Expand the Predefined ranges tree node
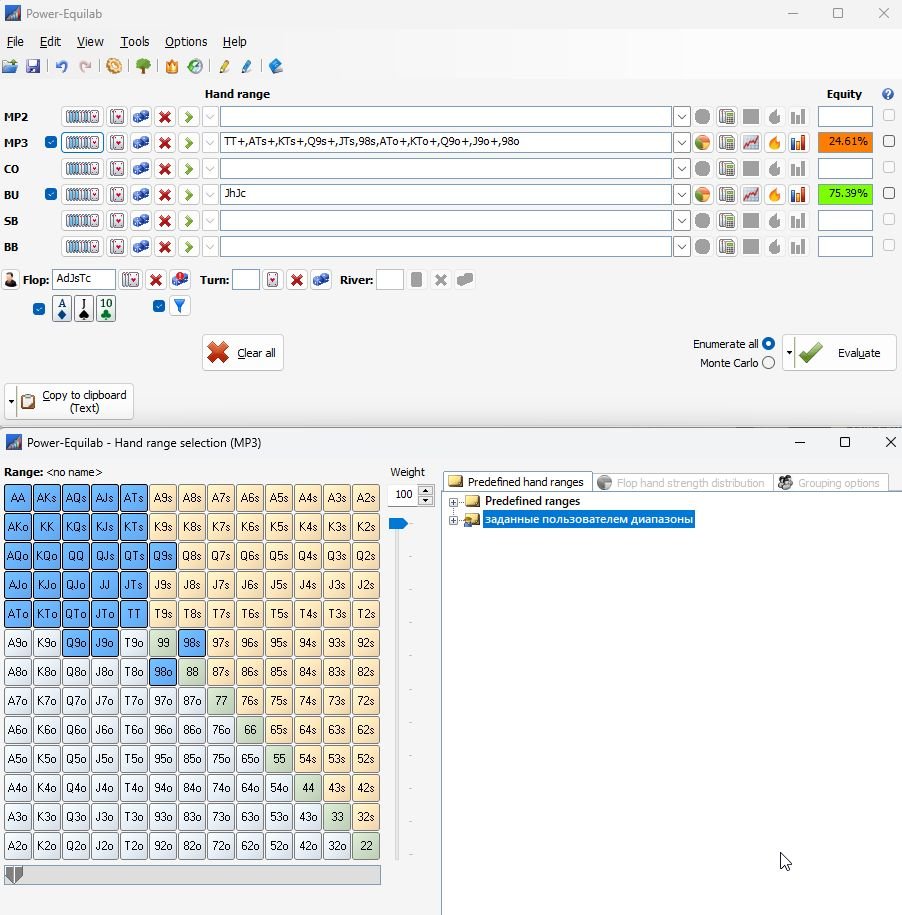Viewport: 902px width, 915px height. tap(453, 502)
